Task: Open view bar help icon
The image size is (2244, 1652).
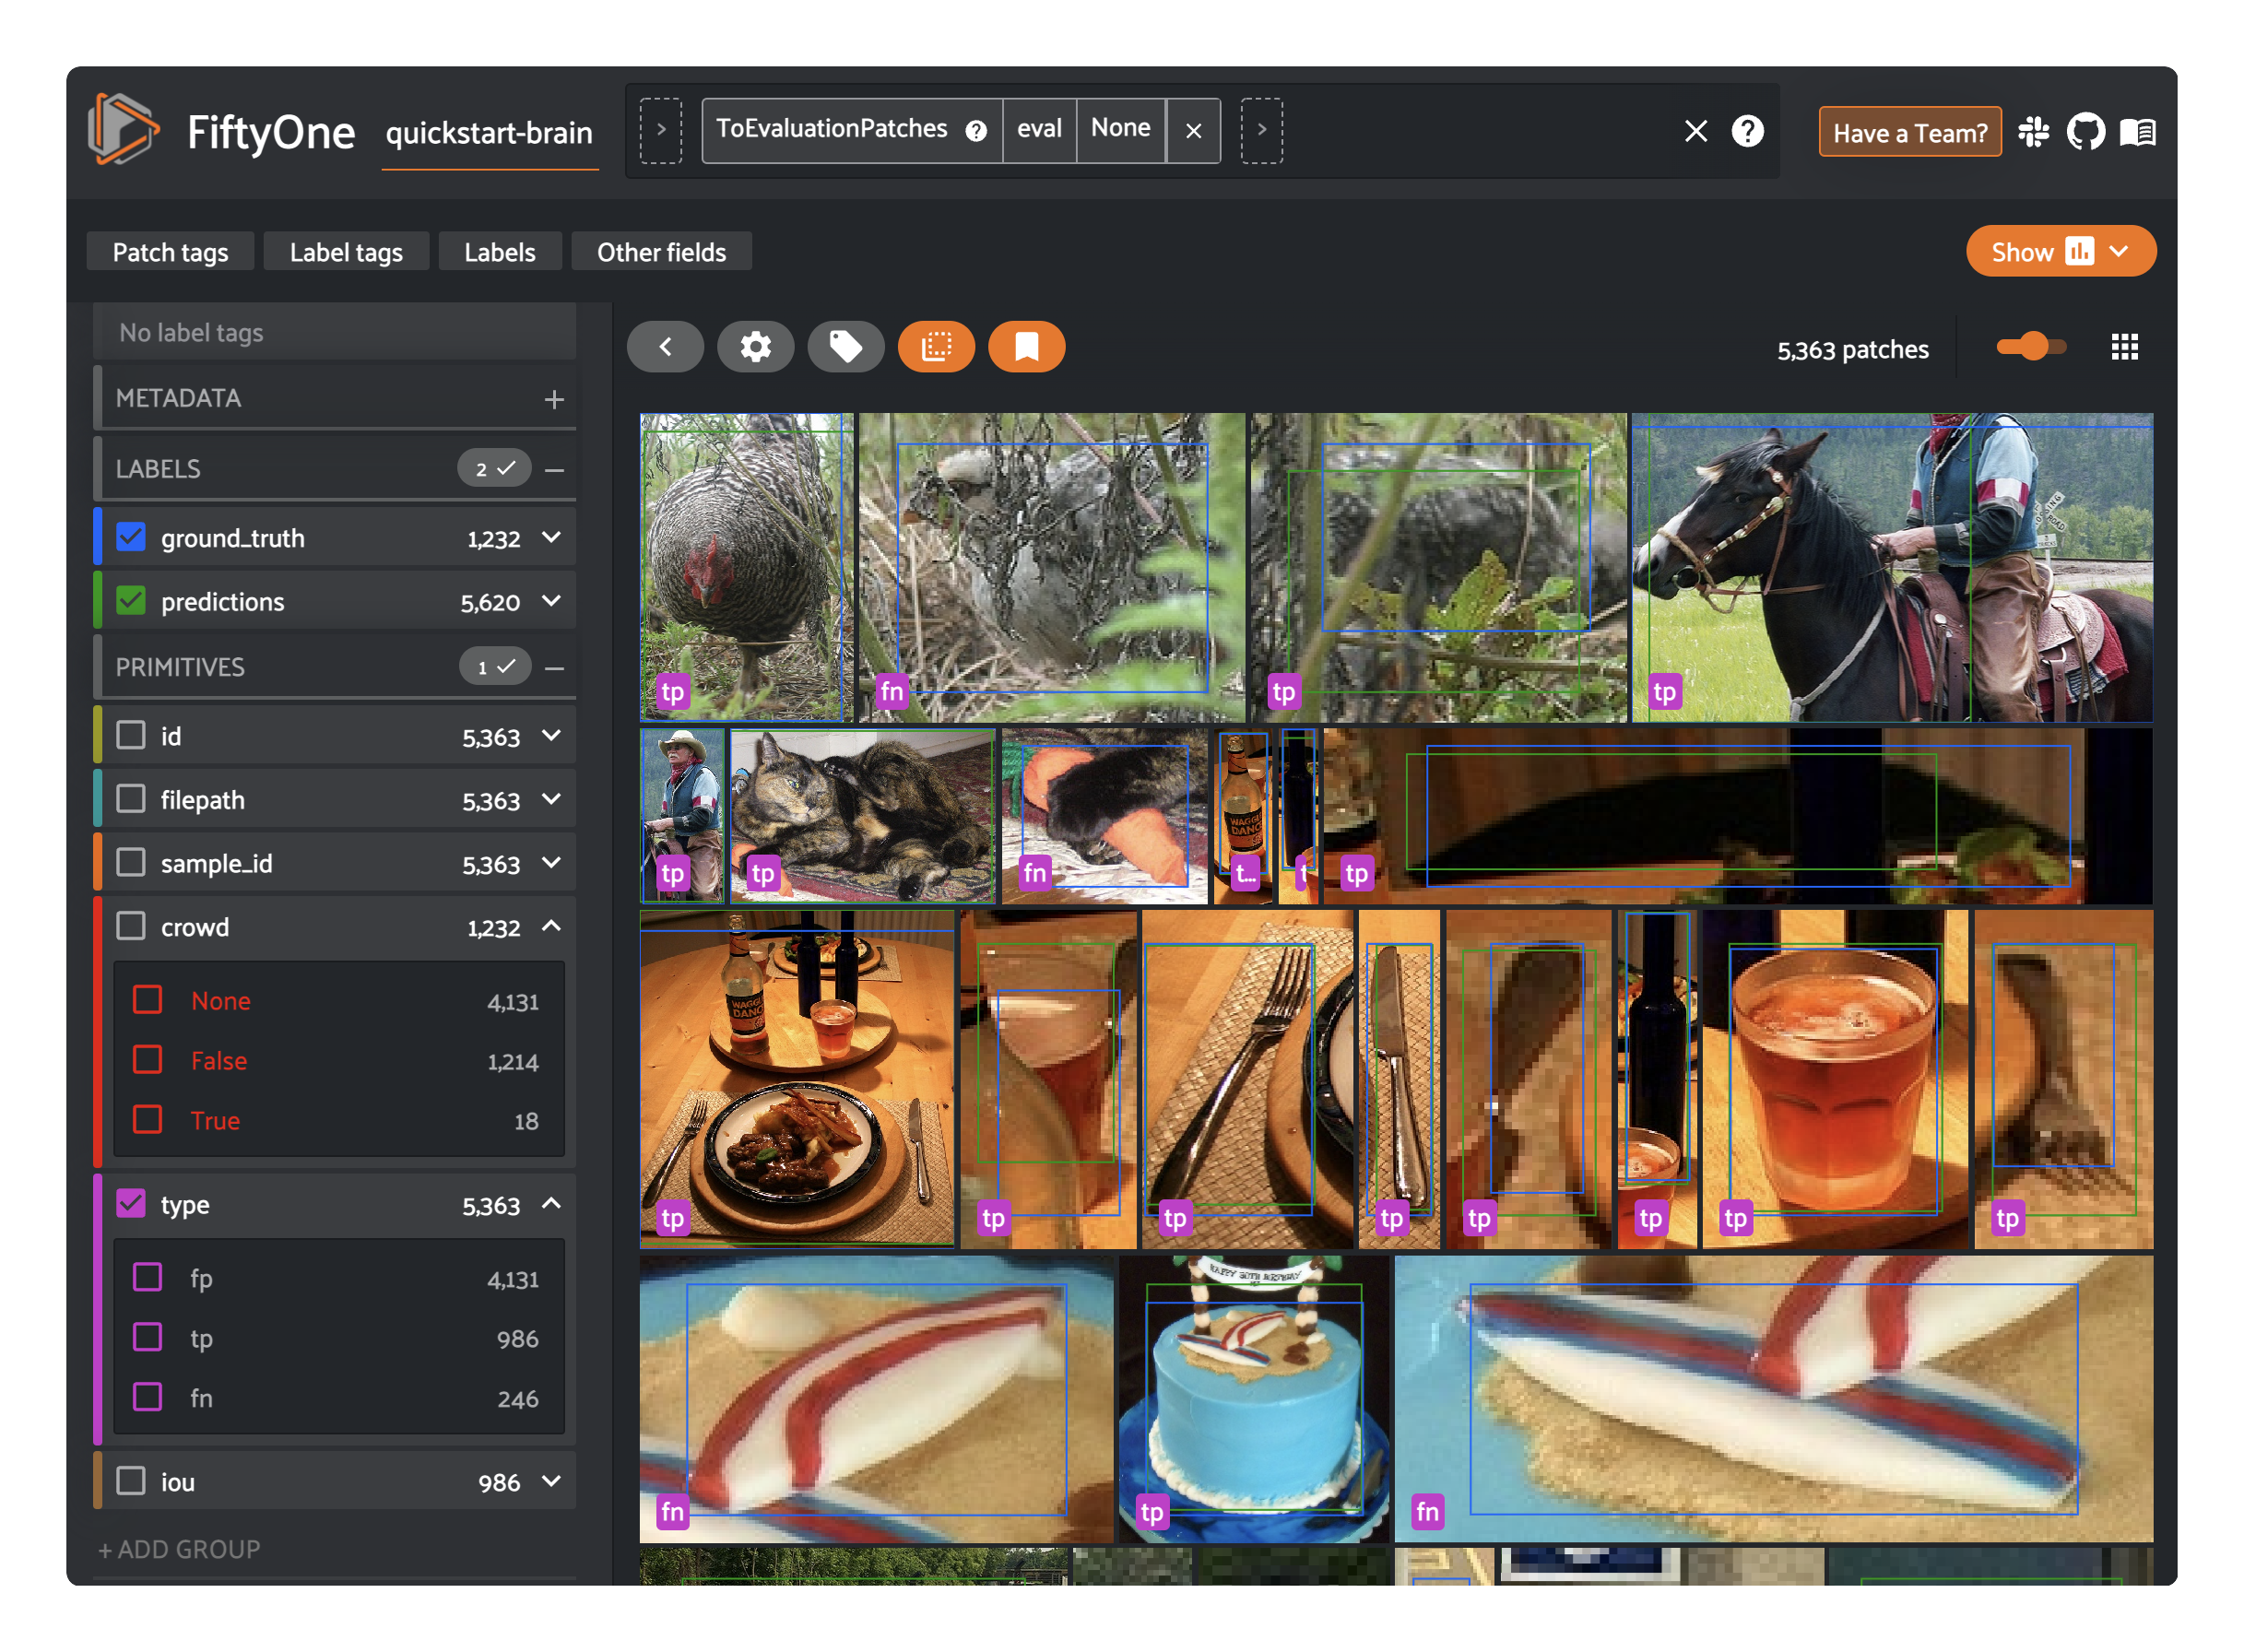Action: pyautogui.click(x=1746, y=131)
